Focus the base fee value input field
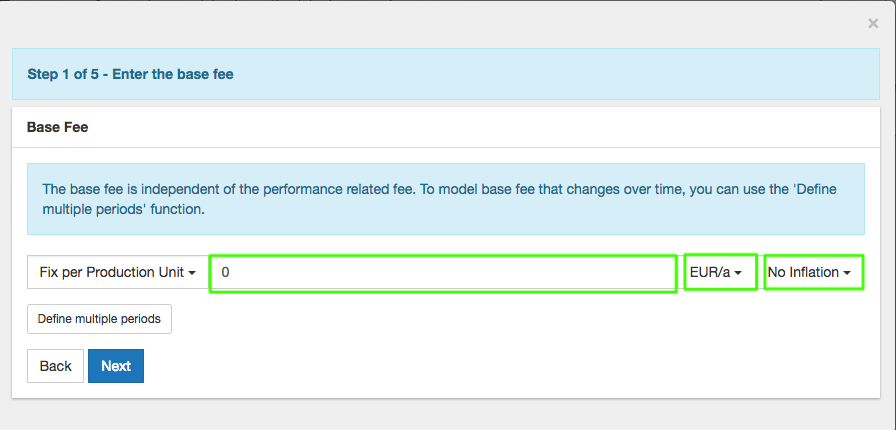The image size is (896, 430). [443, 272]
